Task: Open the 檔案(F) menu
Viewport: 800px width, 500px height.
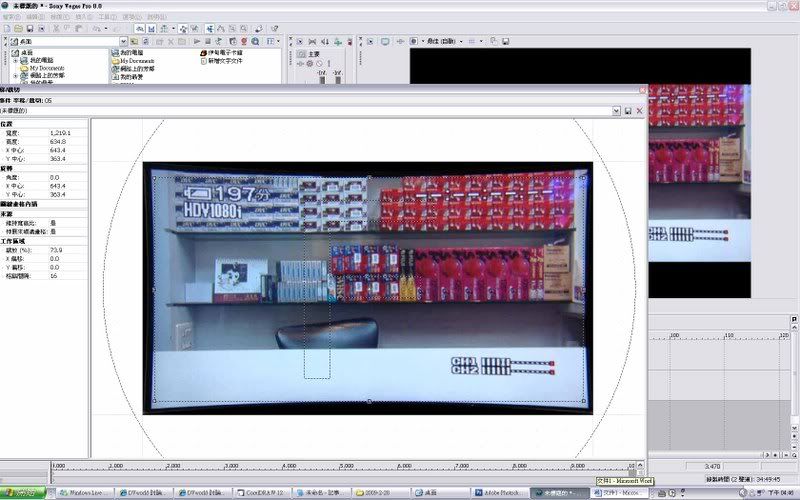Action: coord(11,17)
